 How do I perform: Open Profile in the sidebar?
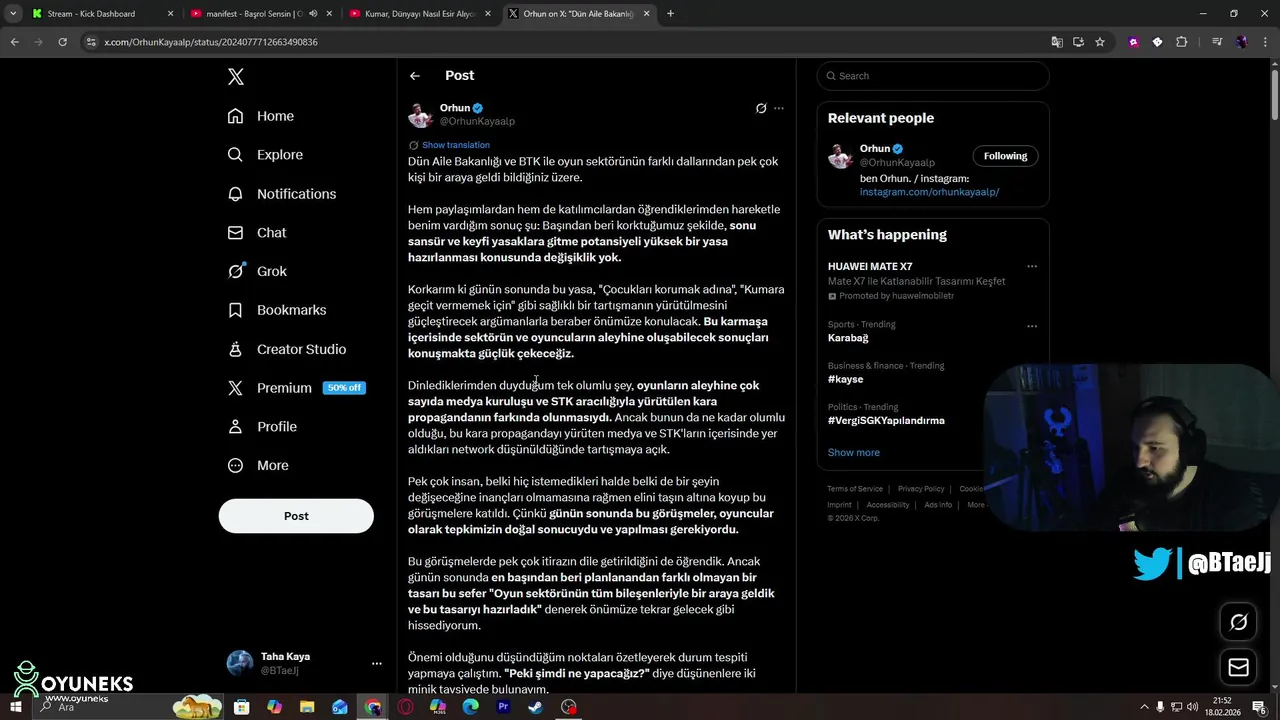click(x=262, y=427)
